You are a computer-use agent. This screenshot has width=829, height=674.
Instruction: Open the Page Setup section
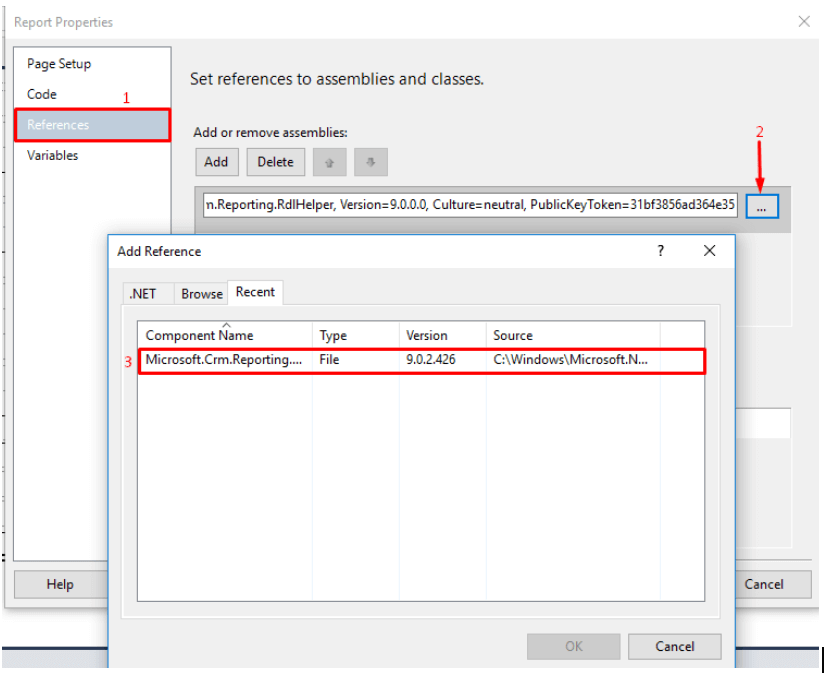[60, 63]
